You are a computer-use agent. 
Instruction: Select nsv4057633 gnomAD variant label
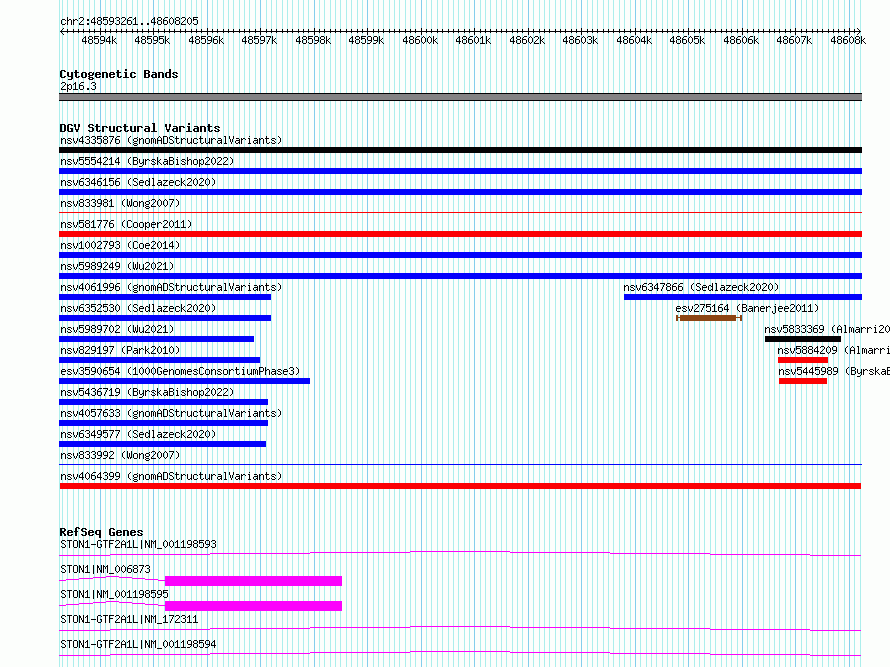coord(171,413)
